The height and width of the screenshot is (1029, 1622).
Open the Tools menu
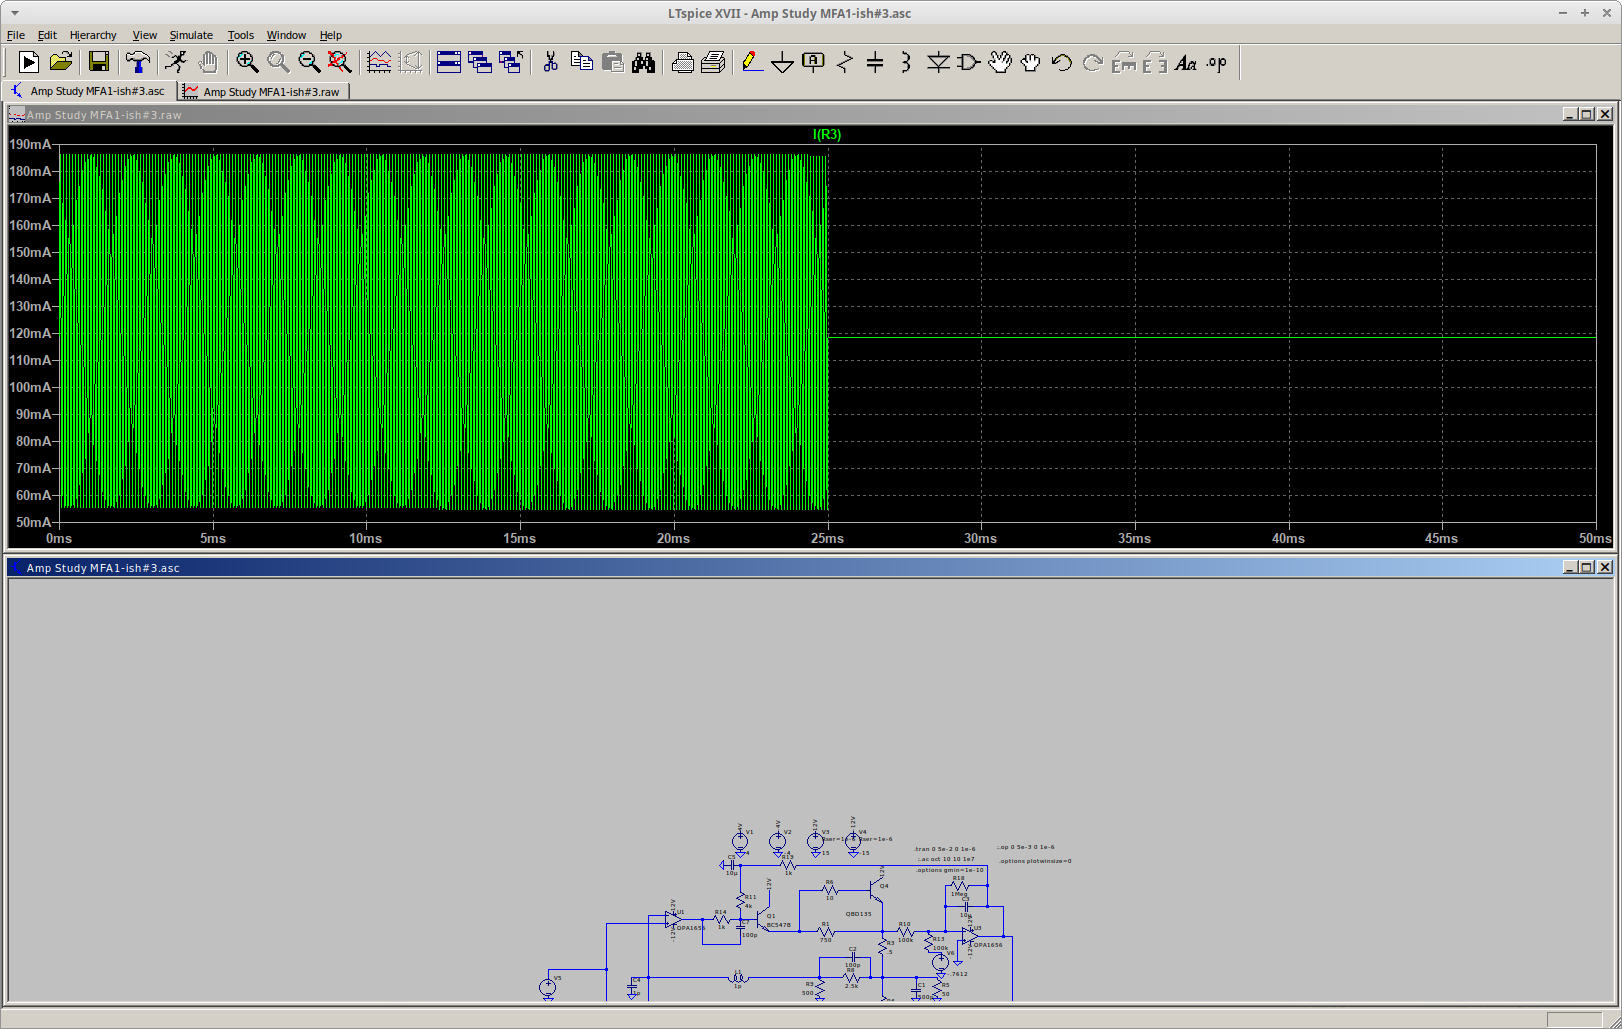pyautogui.click(x=241, y=35)
